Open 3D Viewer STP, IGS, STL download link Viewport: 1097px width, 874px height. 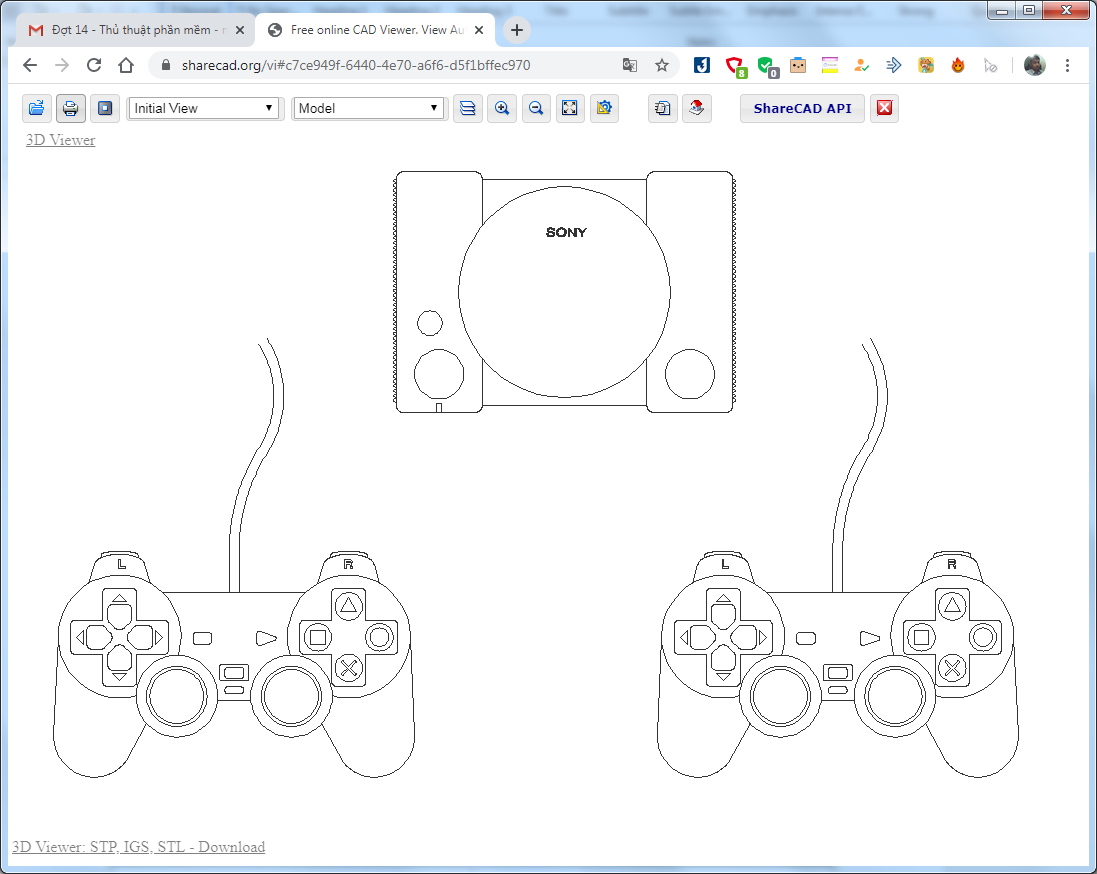click(138, 847)
